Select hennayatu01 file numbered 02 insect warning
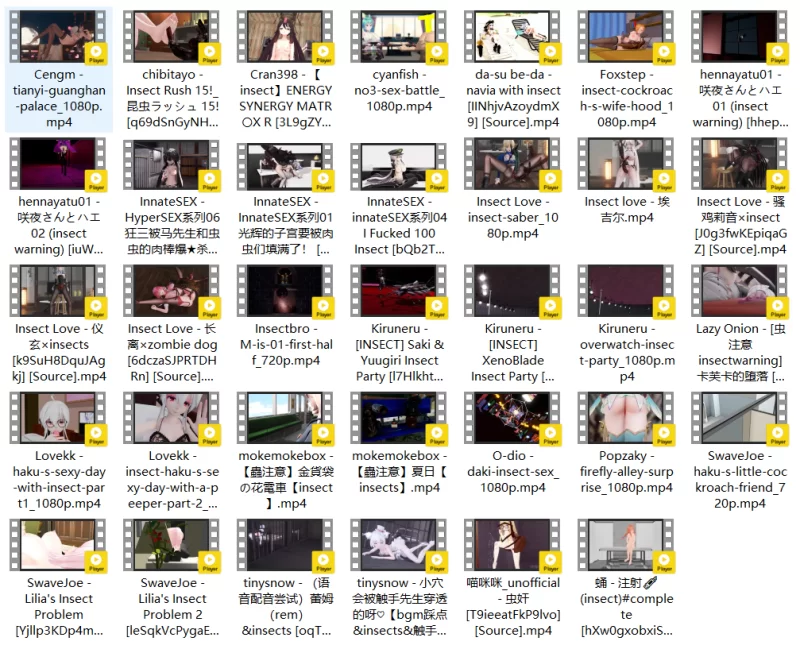This screenshot has width=800, height=649. [x=58, y=197]
